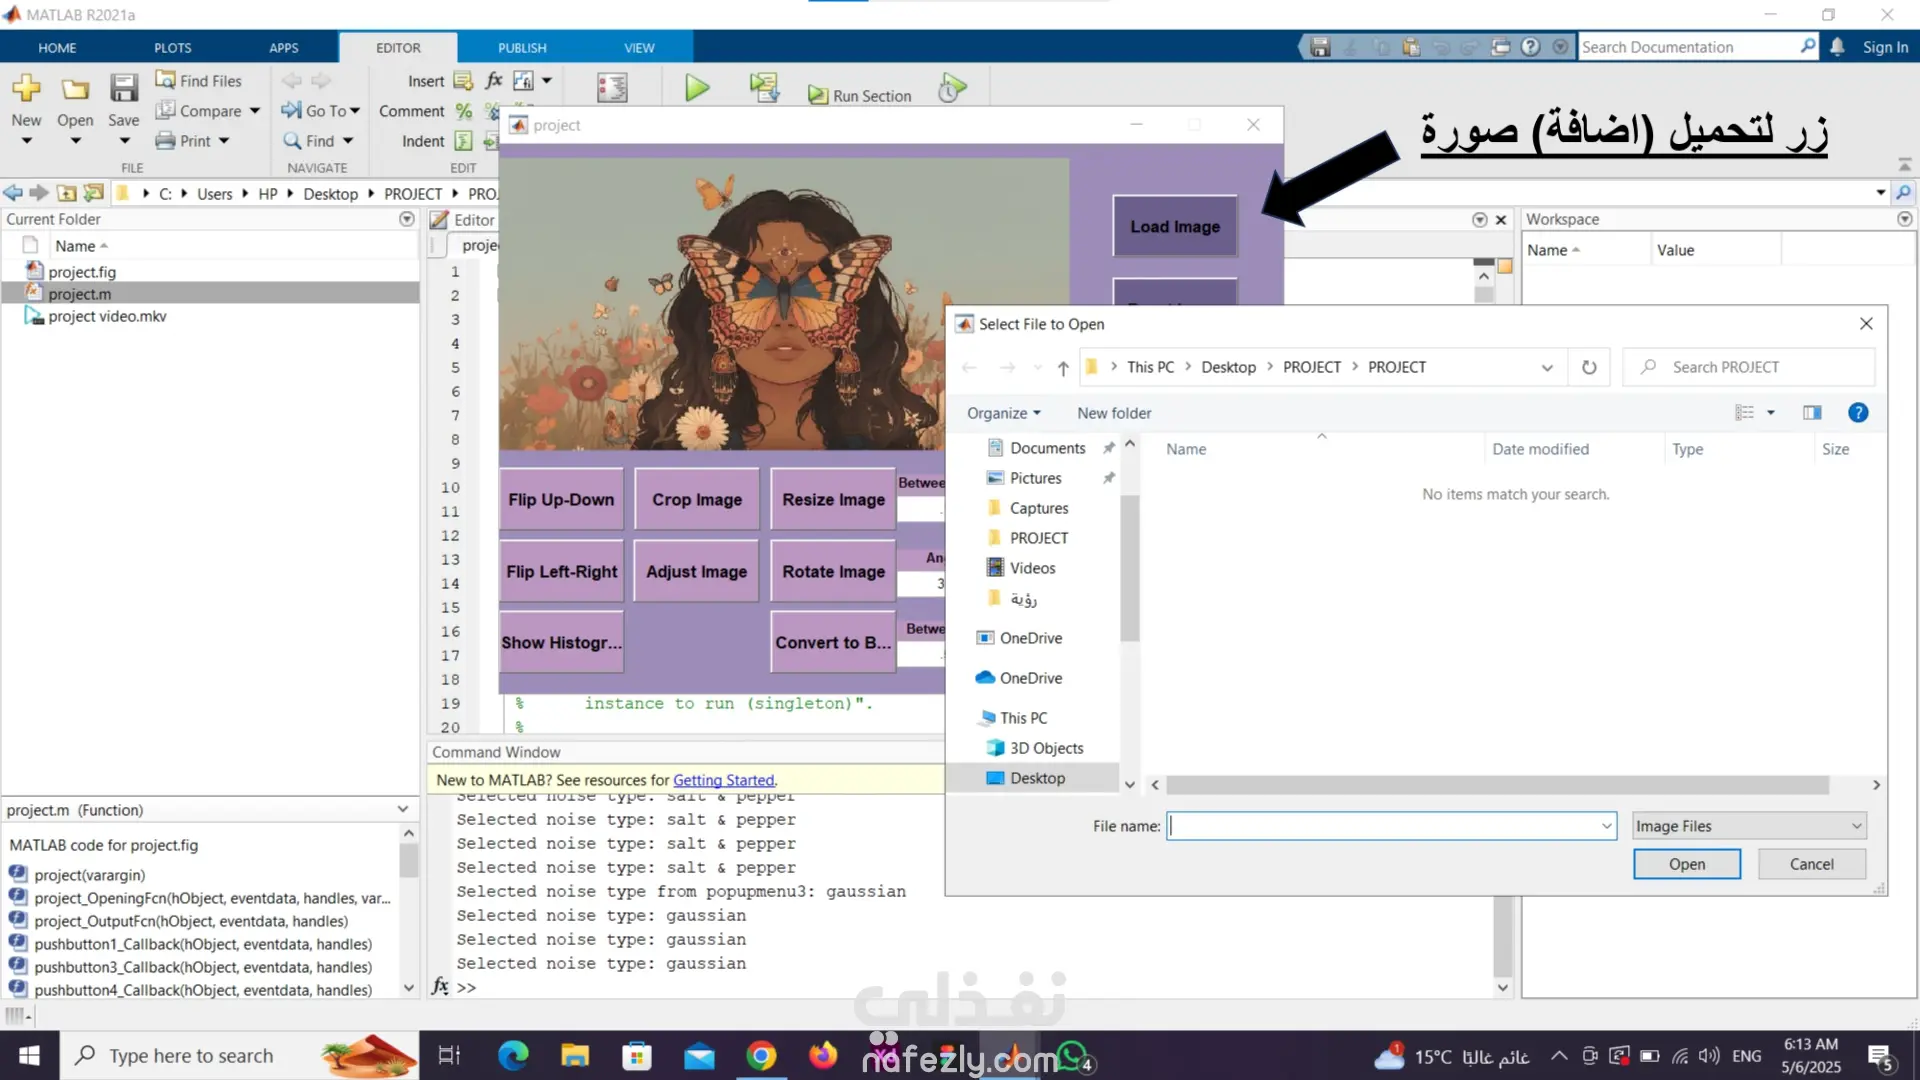Image resolution: width=1920 pixels, height=1080 pixels.
Task: Click the Up one level arrow in dialog
Action: click(1063, 367)
